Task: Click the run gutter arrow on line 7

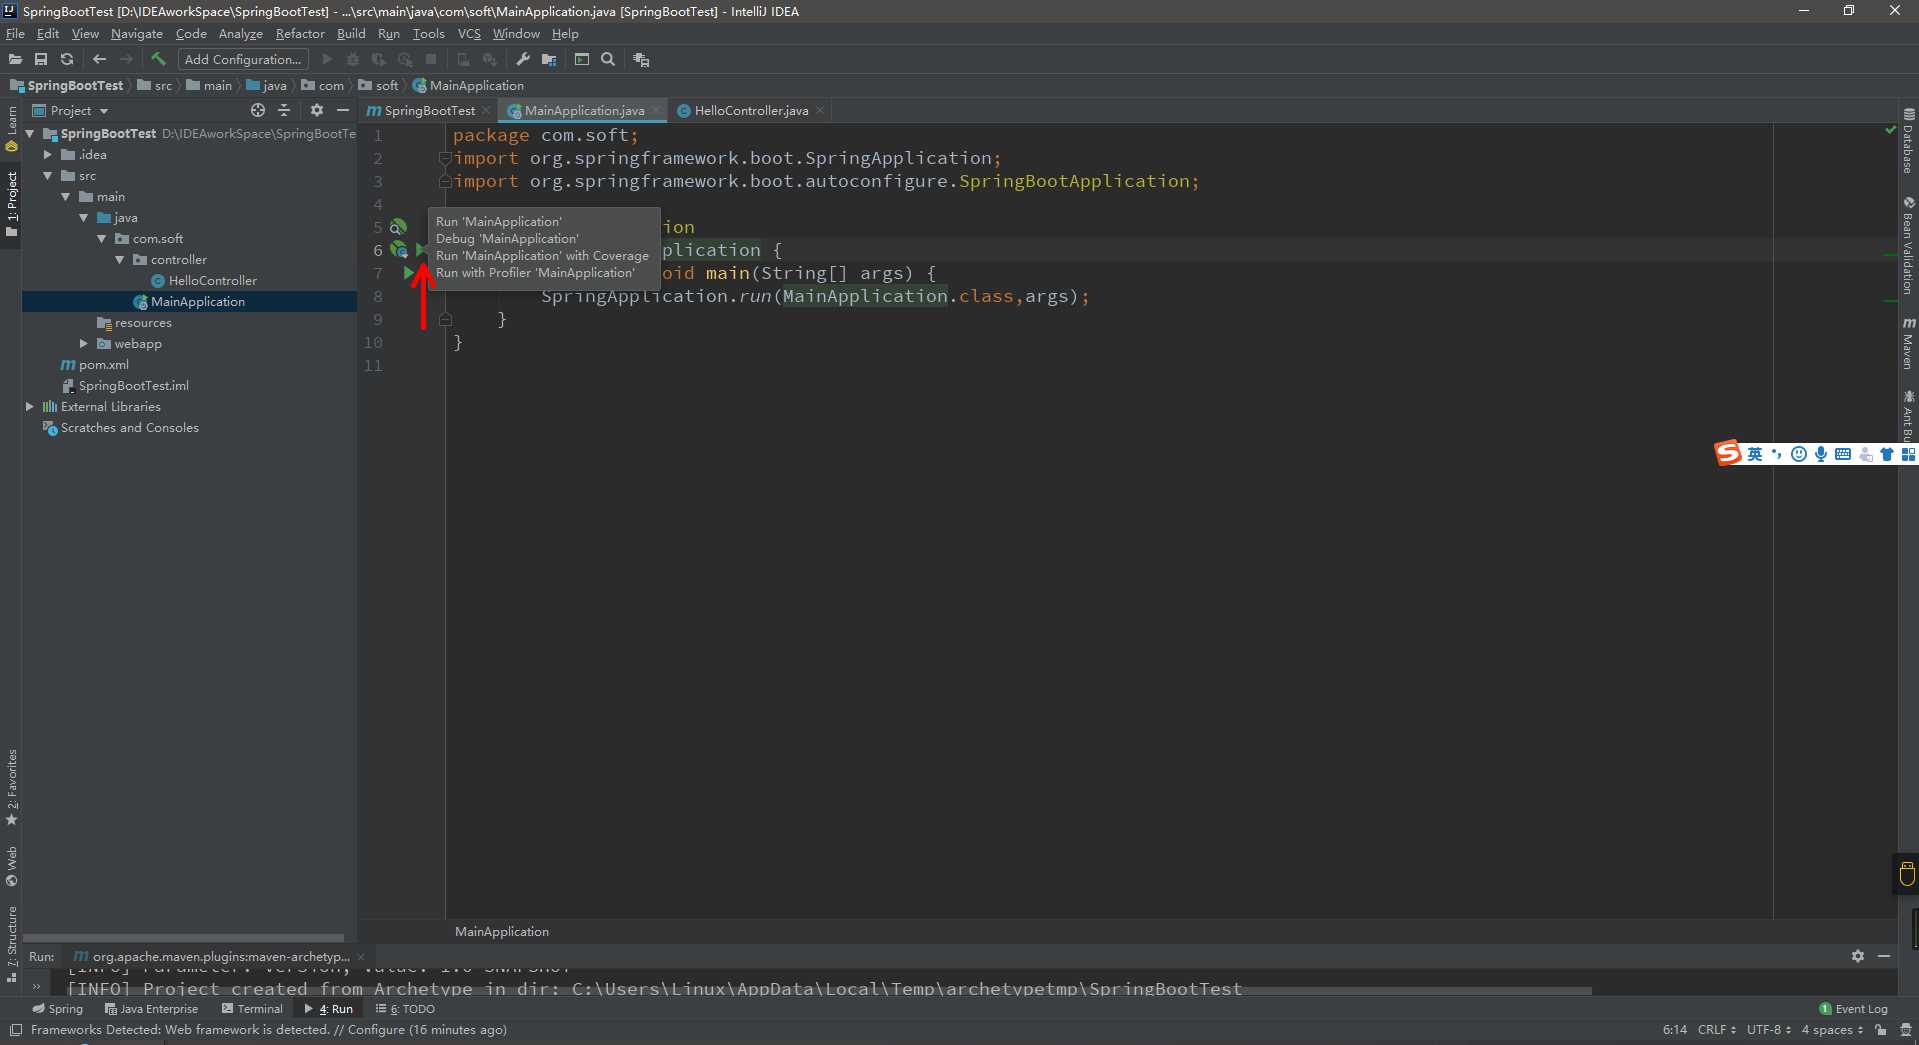Action: [409, 273]
